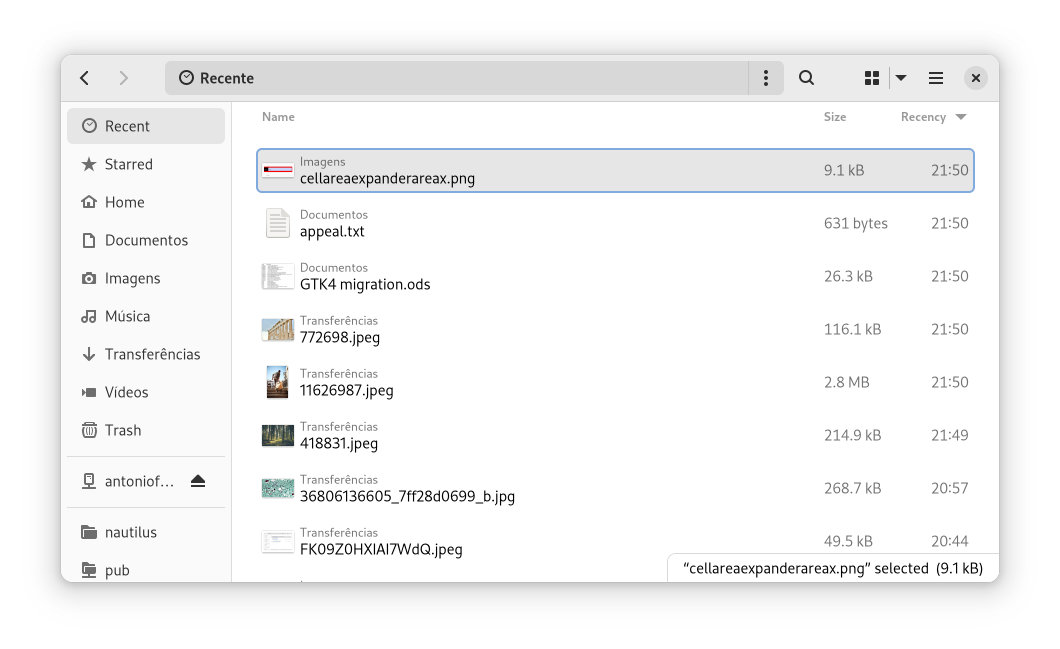
Task: Open Documentos in the sidebar
Action: (x=146, y=240)
